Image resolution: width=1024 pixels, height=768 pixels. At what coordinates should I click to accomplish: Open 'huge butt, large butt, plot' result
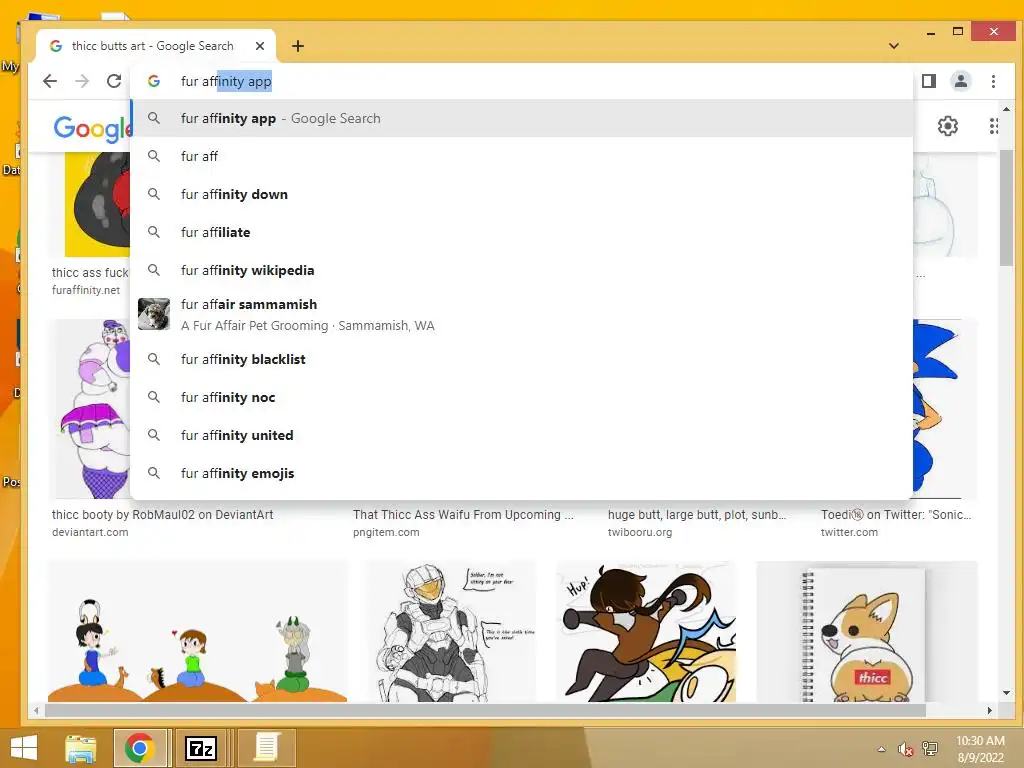(x=697, y=515)
